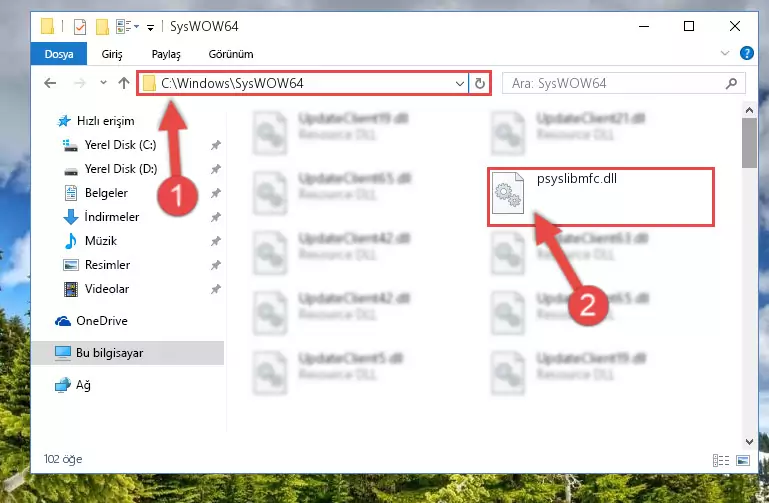Click the pin icon next to İndirmeler

click(x=215, y=217)
